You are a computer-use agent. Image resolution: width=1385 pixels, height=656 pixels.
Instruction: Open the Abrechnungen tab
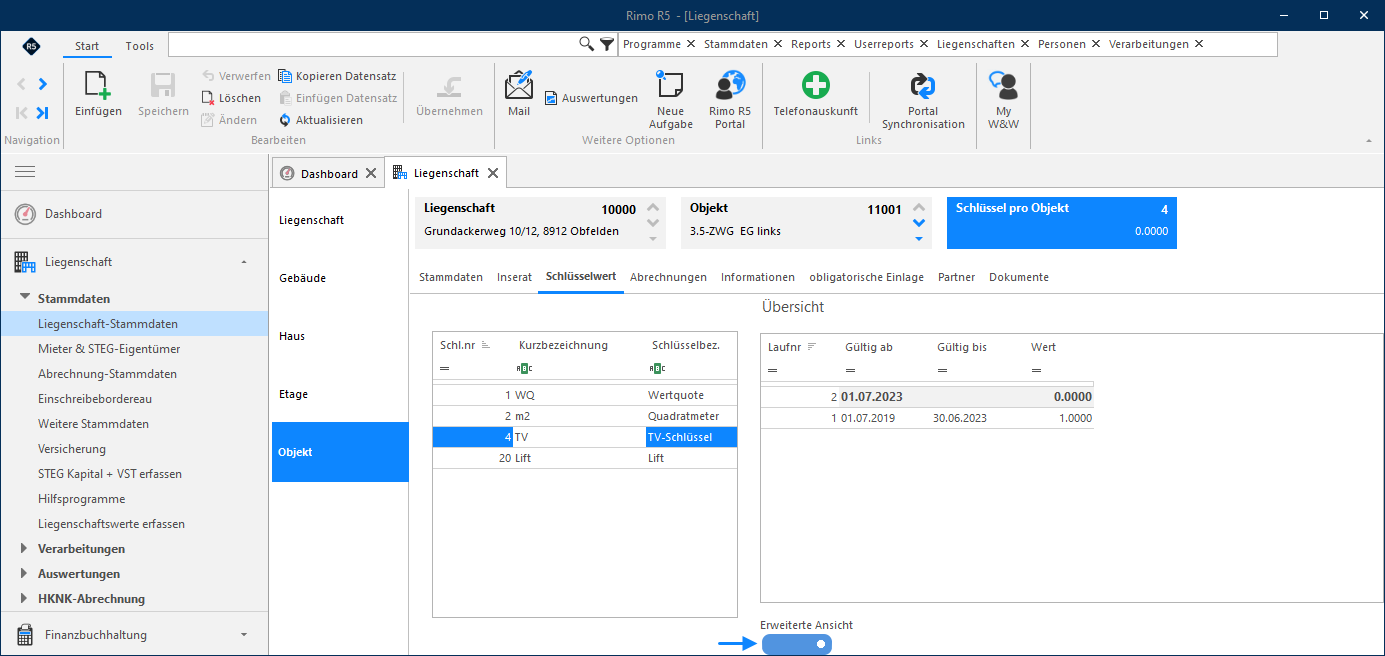pos(668,277)
